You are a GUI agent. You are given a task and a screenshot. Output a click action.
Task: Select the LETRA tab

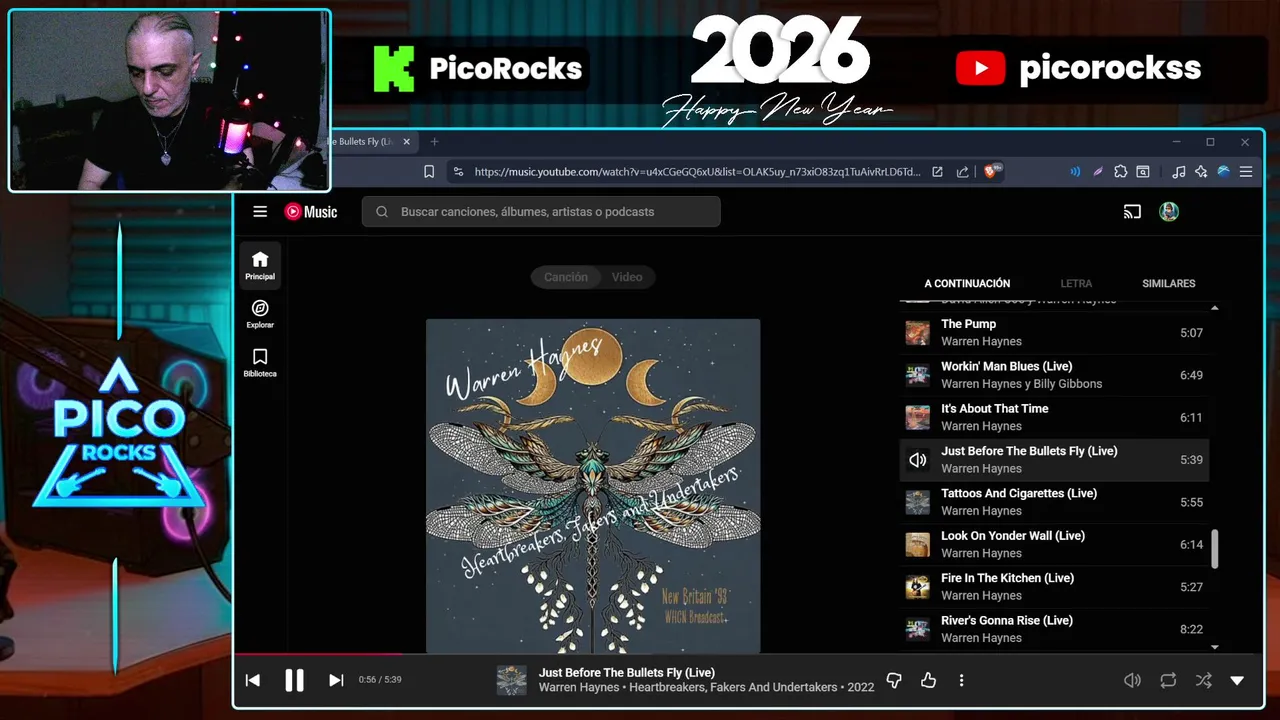(x=1076, y=284)
